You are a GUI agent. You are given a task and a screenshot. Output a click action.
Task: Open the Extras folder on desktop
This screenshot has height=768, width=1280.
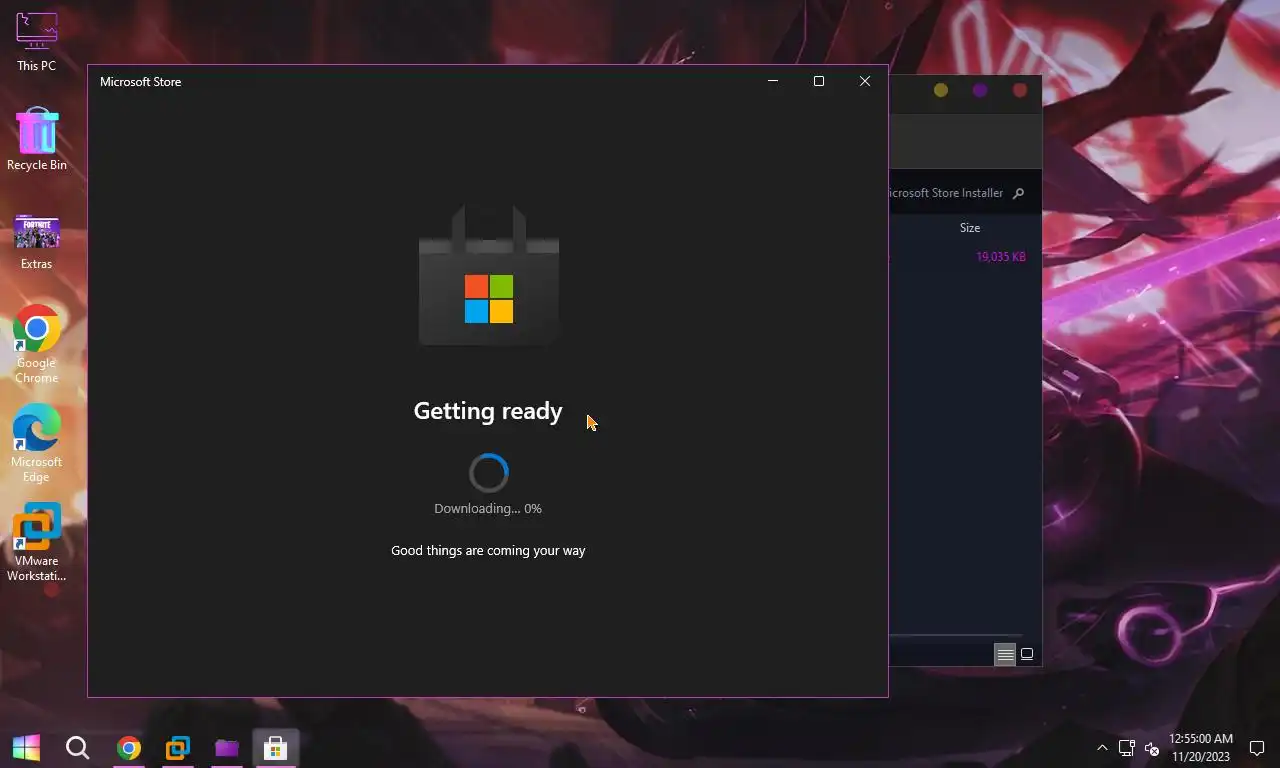click(x=37, y=241)
